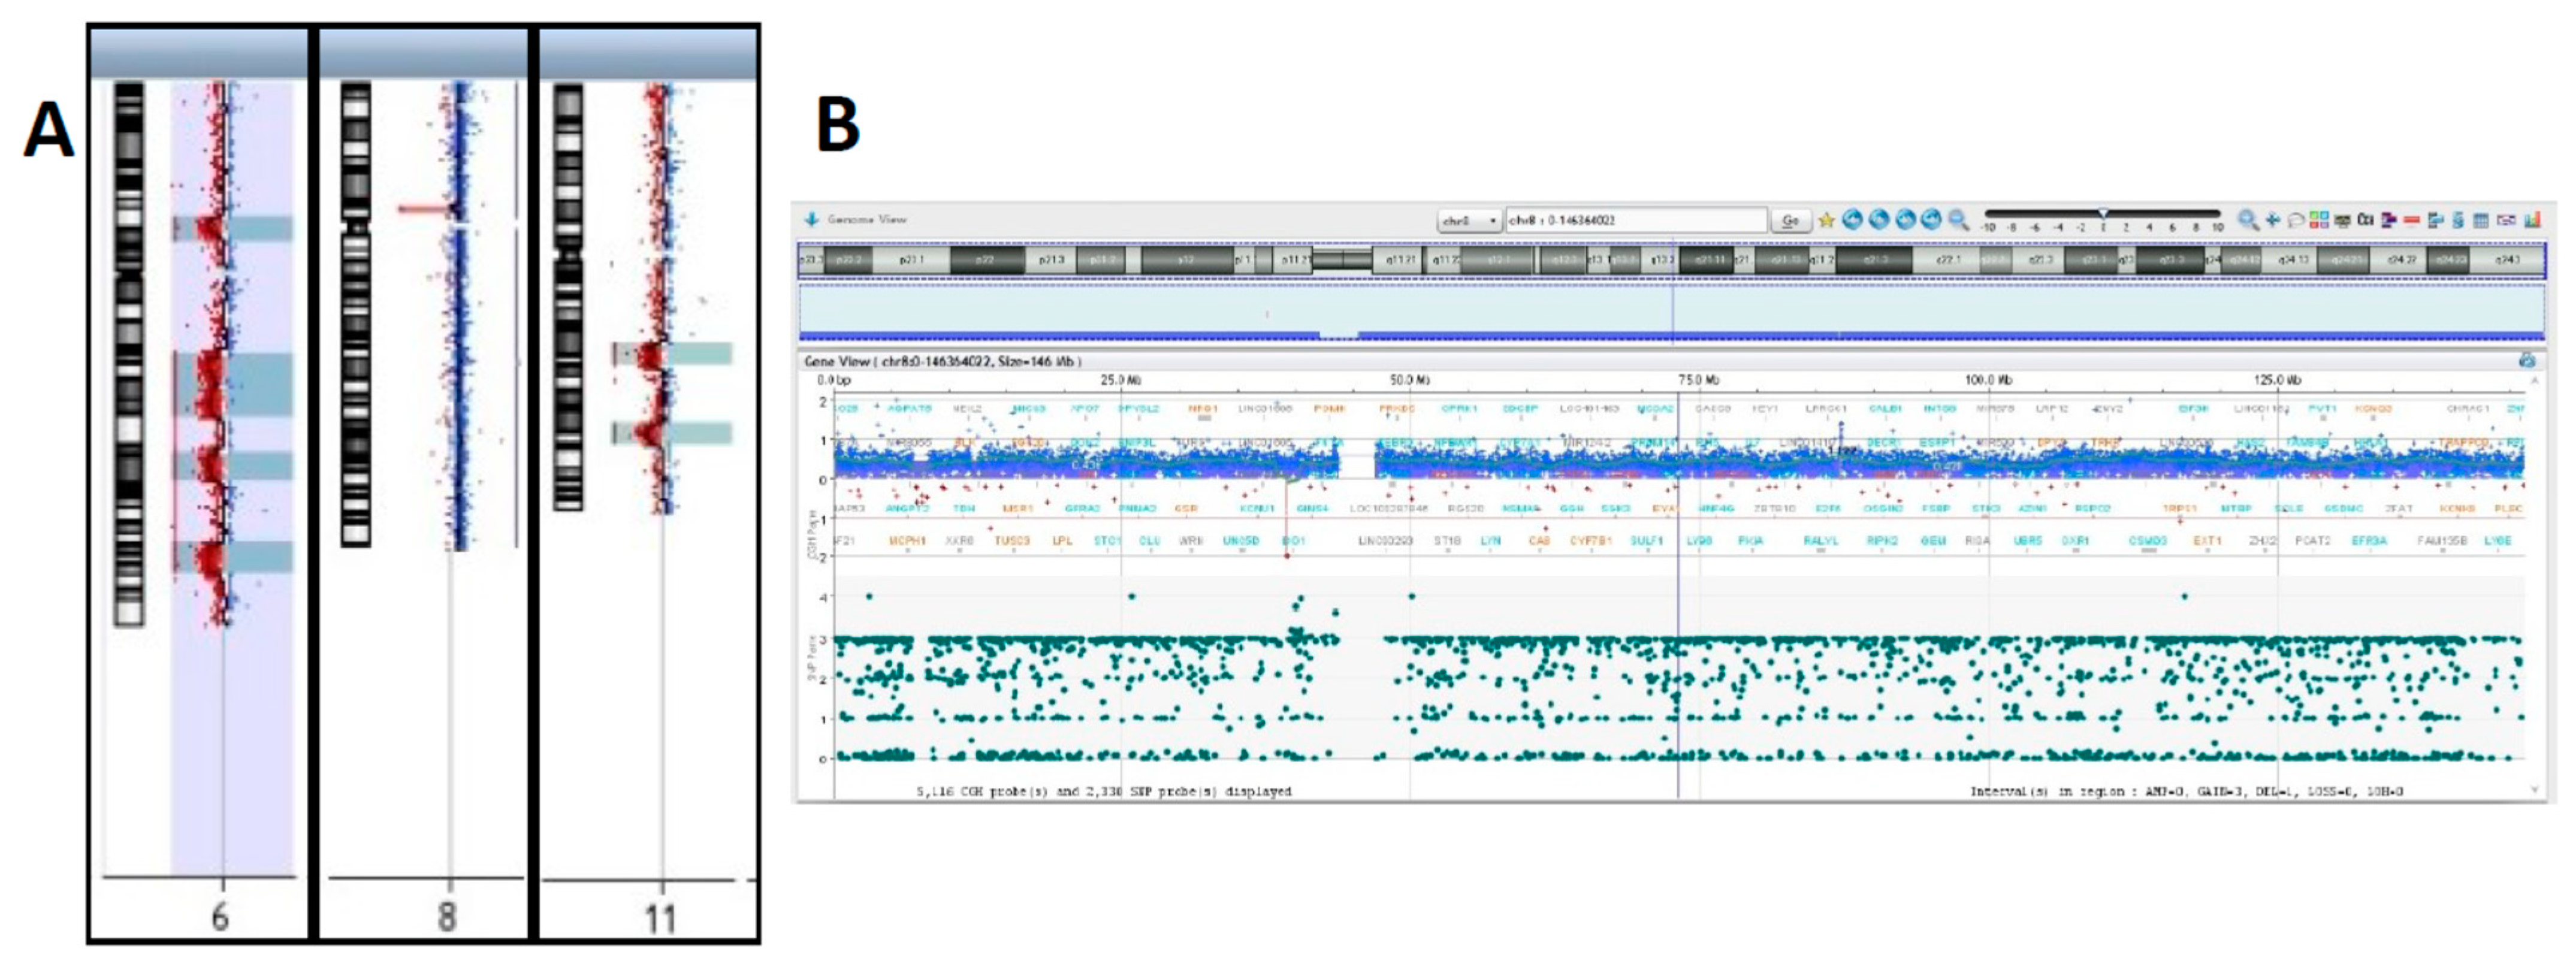Click the blue table grid icon
Screen dimensions: 2576x970
coord(2481,221)
